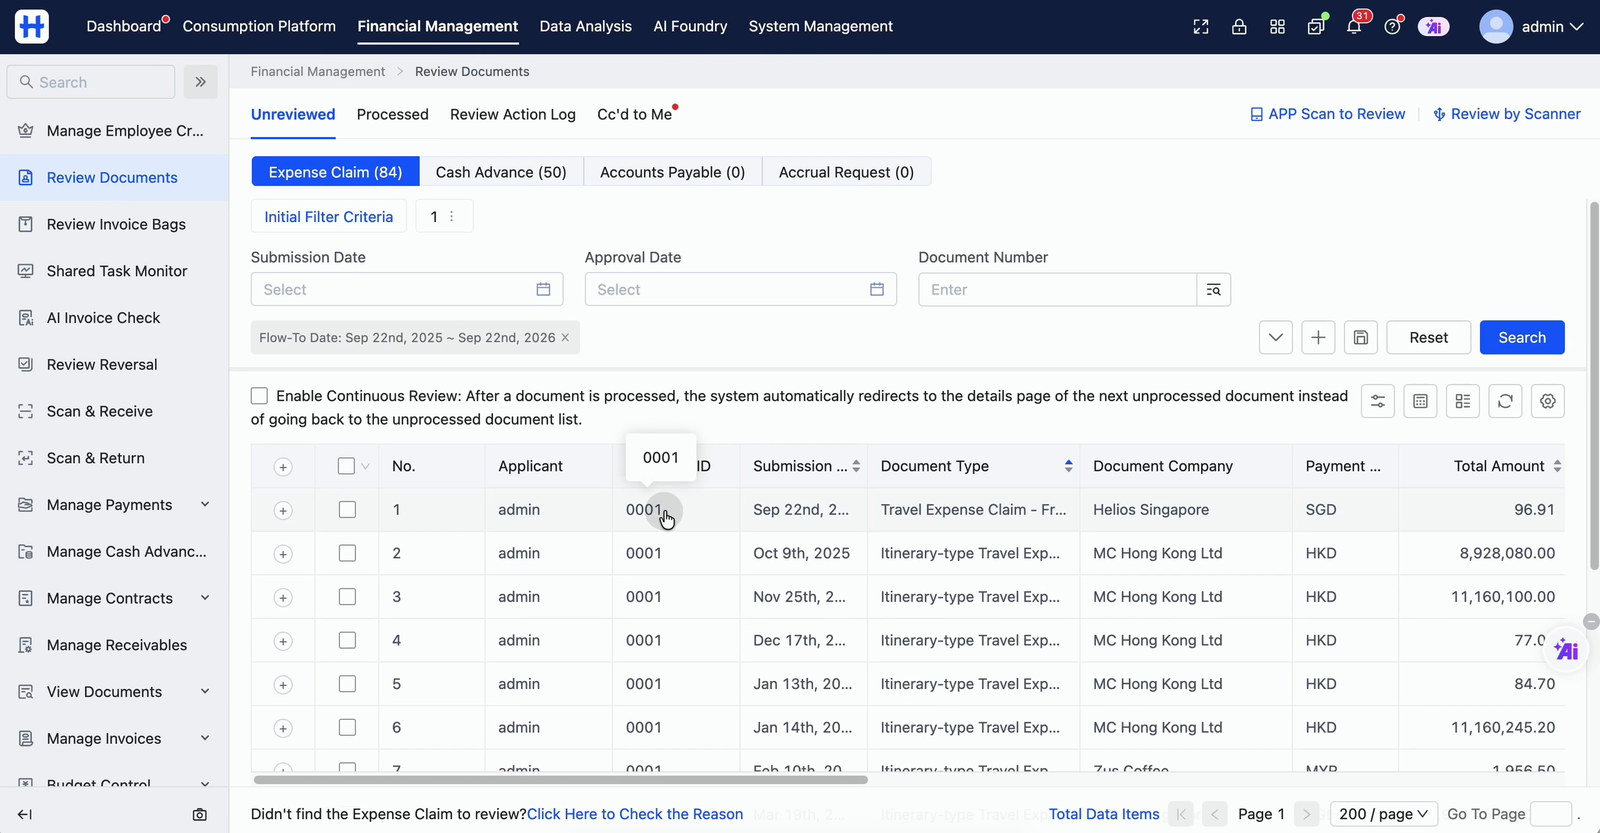Open the notifications bell with 31 badge
The height and width of the screenshot is (833, 1600).
point(1354,27)
